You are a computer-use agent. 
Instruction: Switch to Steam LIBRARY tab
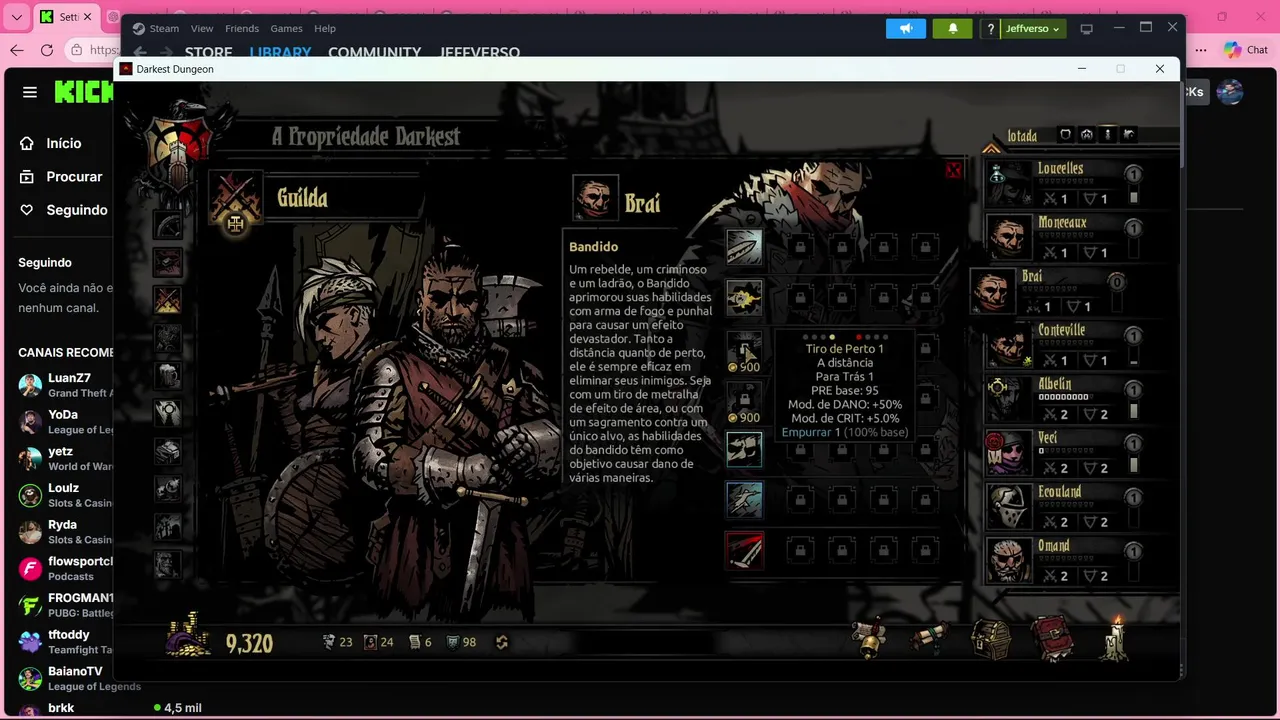coord(280,52)
